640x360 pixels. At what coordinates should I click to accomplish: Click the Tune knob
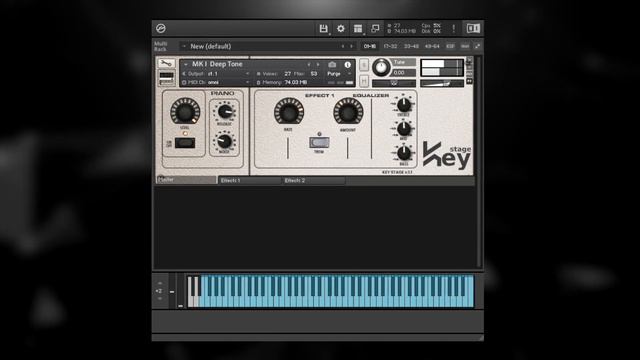(x=381, y=67)
